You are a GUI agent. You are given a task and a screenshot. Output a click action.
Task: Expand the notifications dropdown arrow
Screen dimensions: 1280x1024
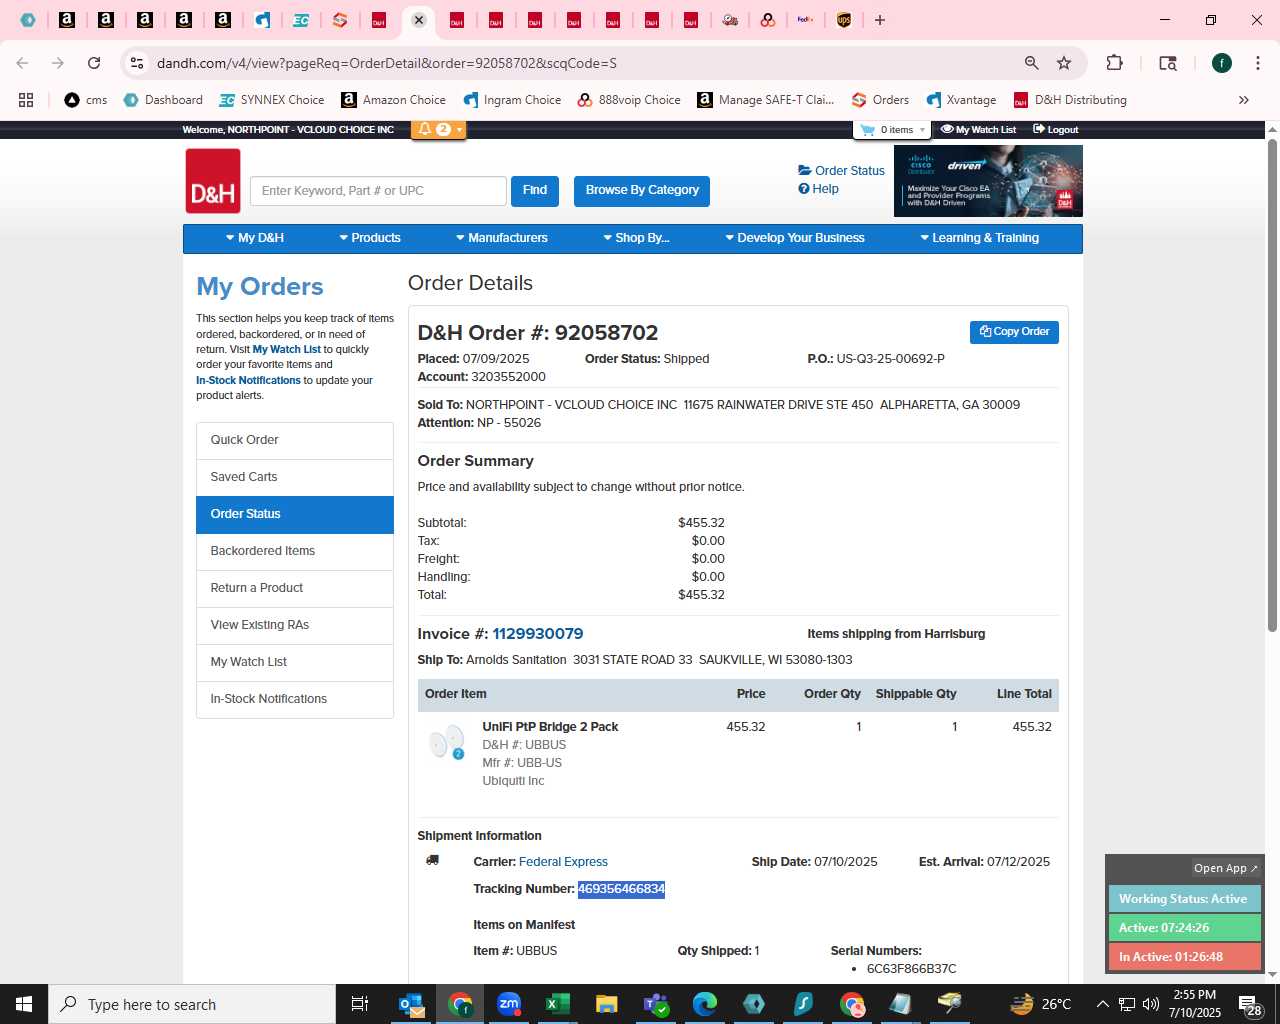pyautogui.click(x=460, y=129)
